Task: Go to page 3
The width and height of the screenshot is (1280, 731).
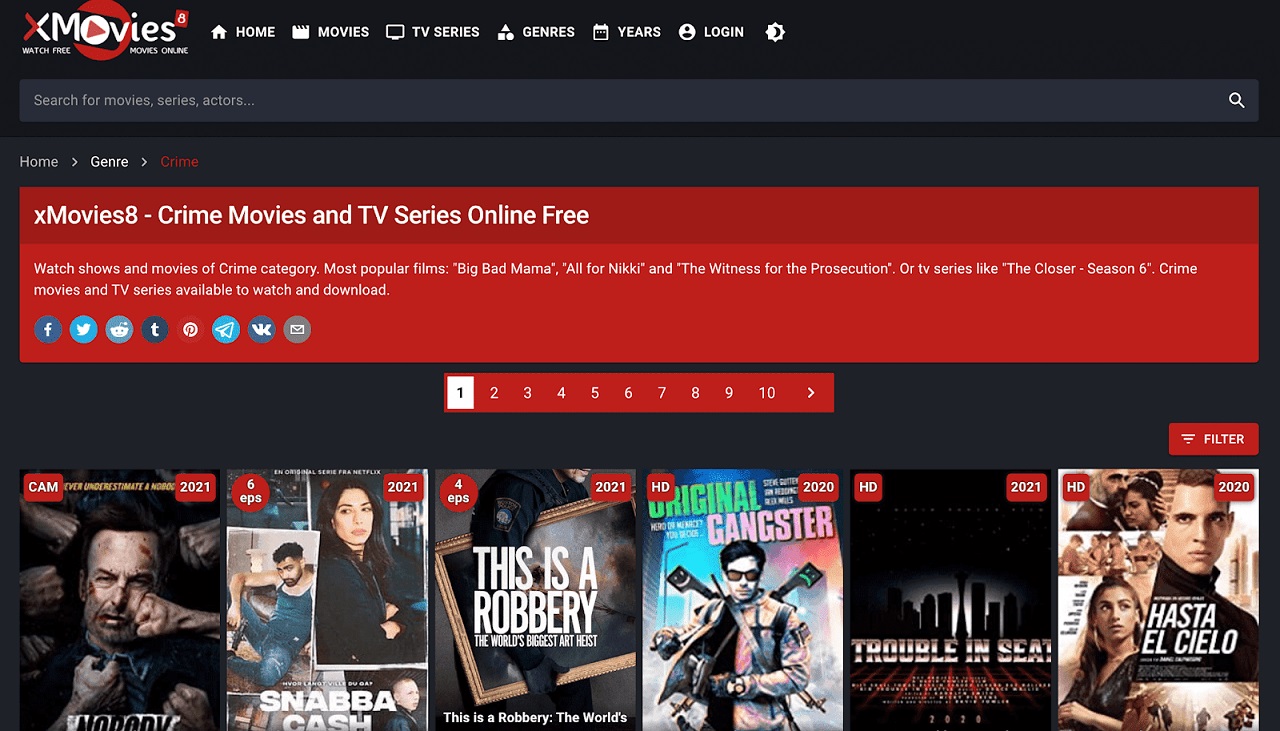Action: pyautogui.click(x=527, y=393)
